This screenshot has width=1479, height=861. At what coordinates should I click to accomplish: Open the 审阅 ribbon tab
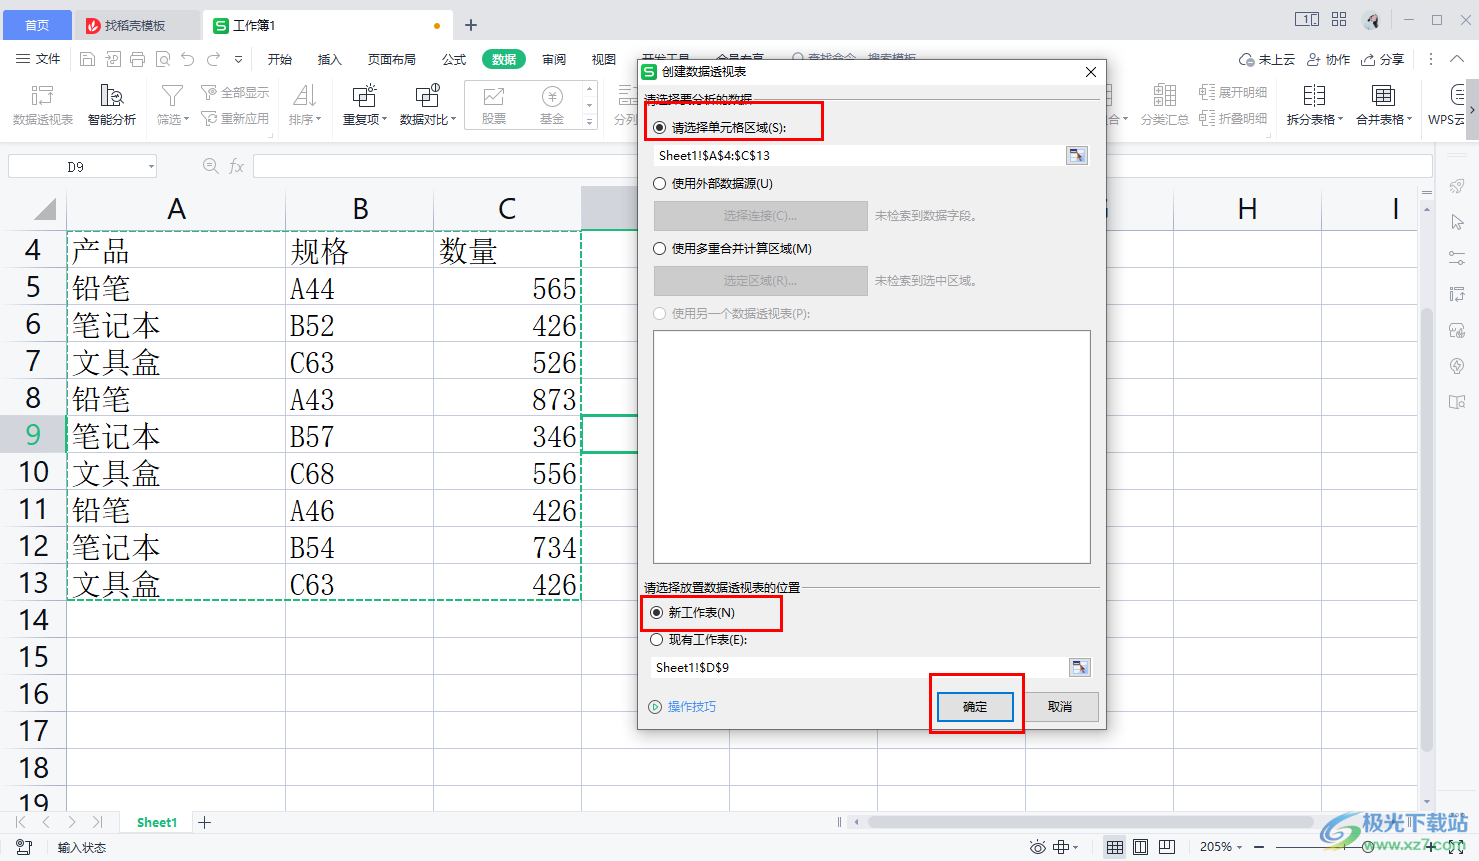(x=554, y=59)
